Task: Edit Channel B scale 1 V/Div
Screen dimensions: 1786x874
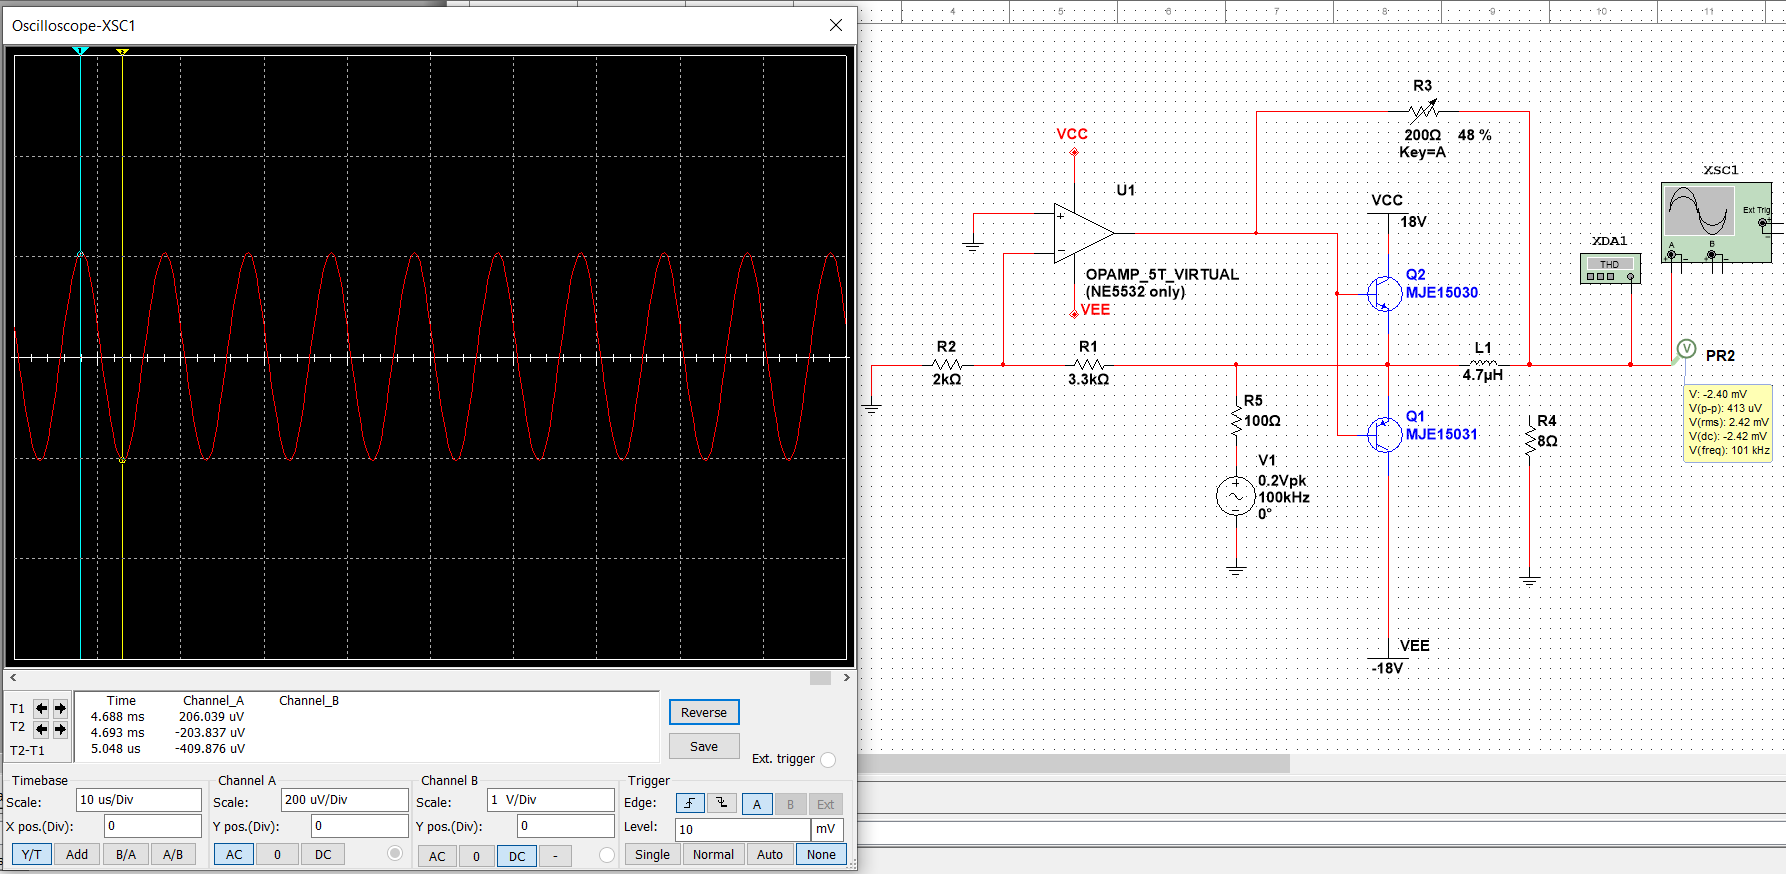Action: point(551,800)
